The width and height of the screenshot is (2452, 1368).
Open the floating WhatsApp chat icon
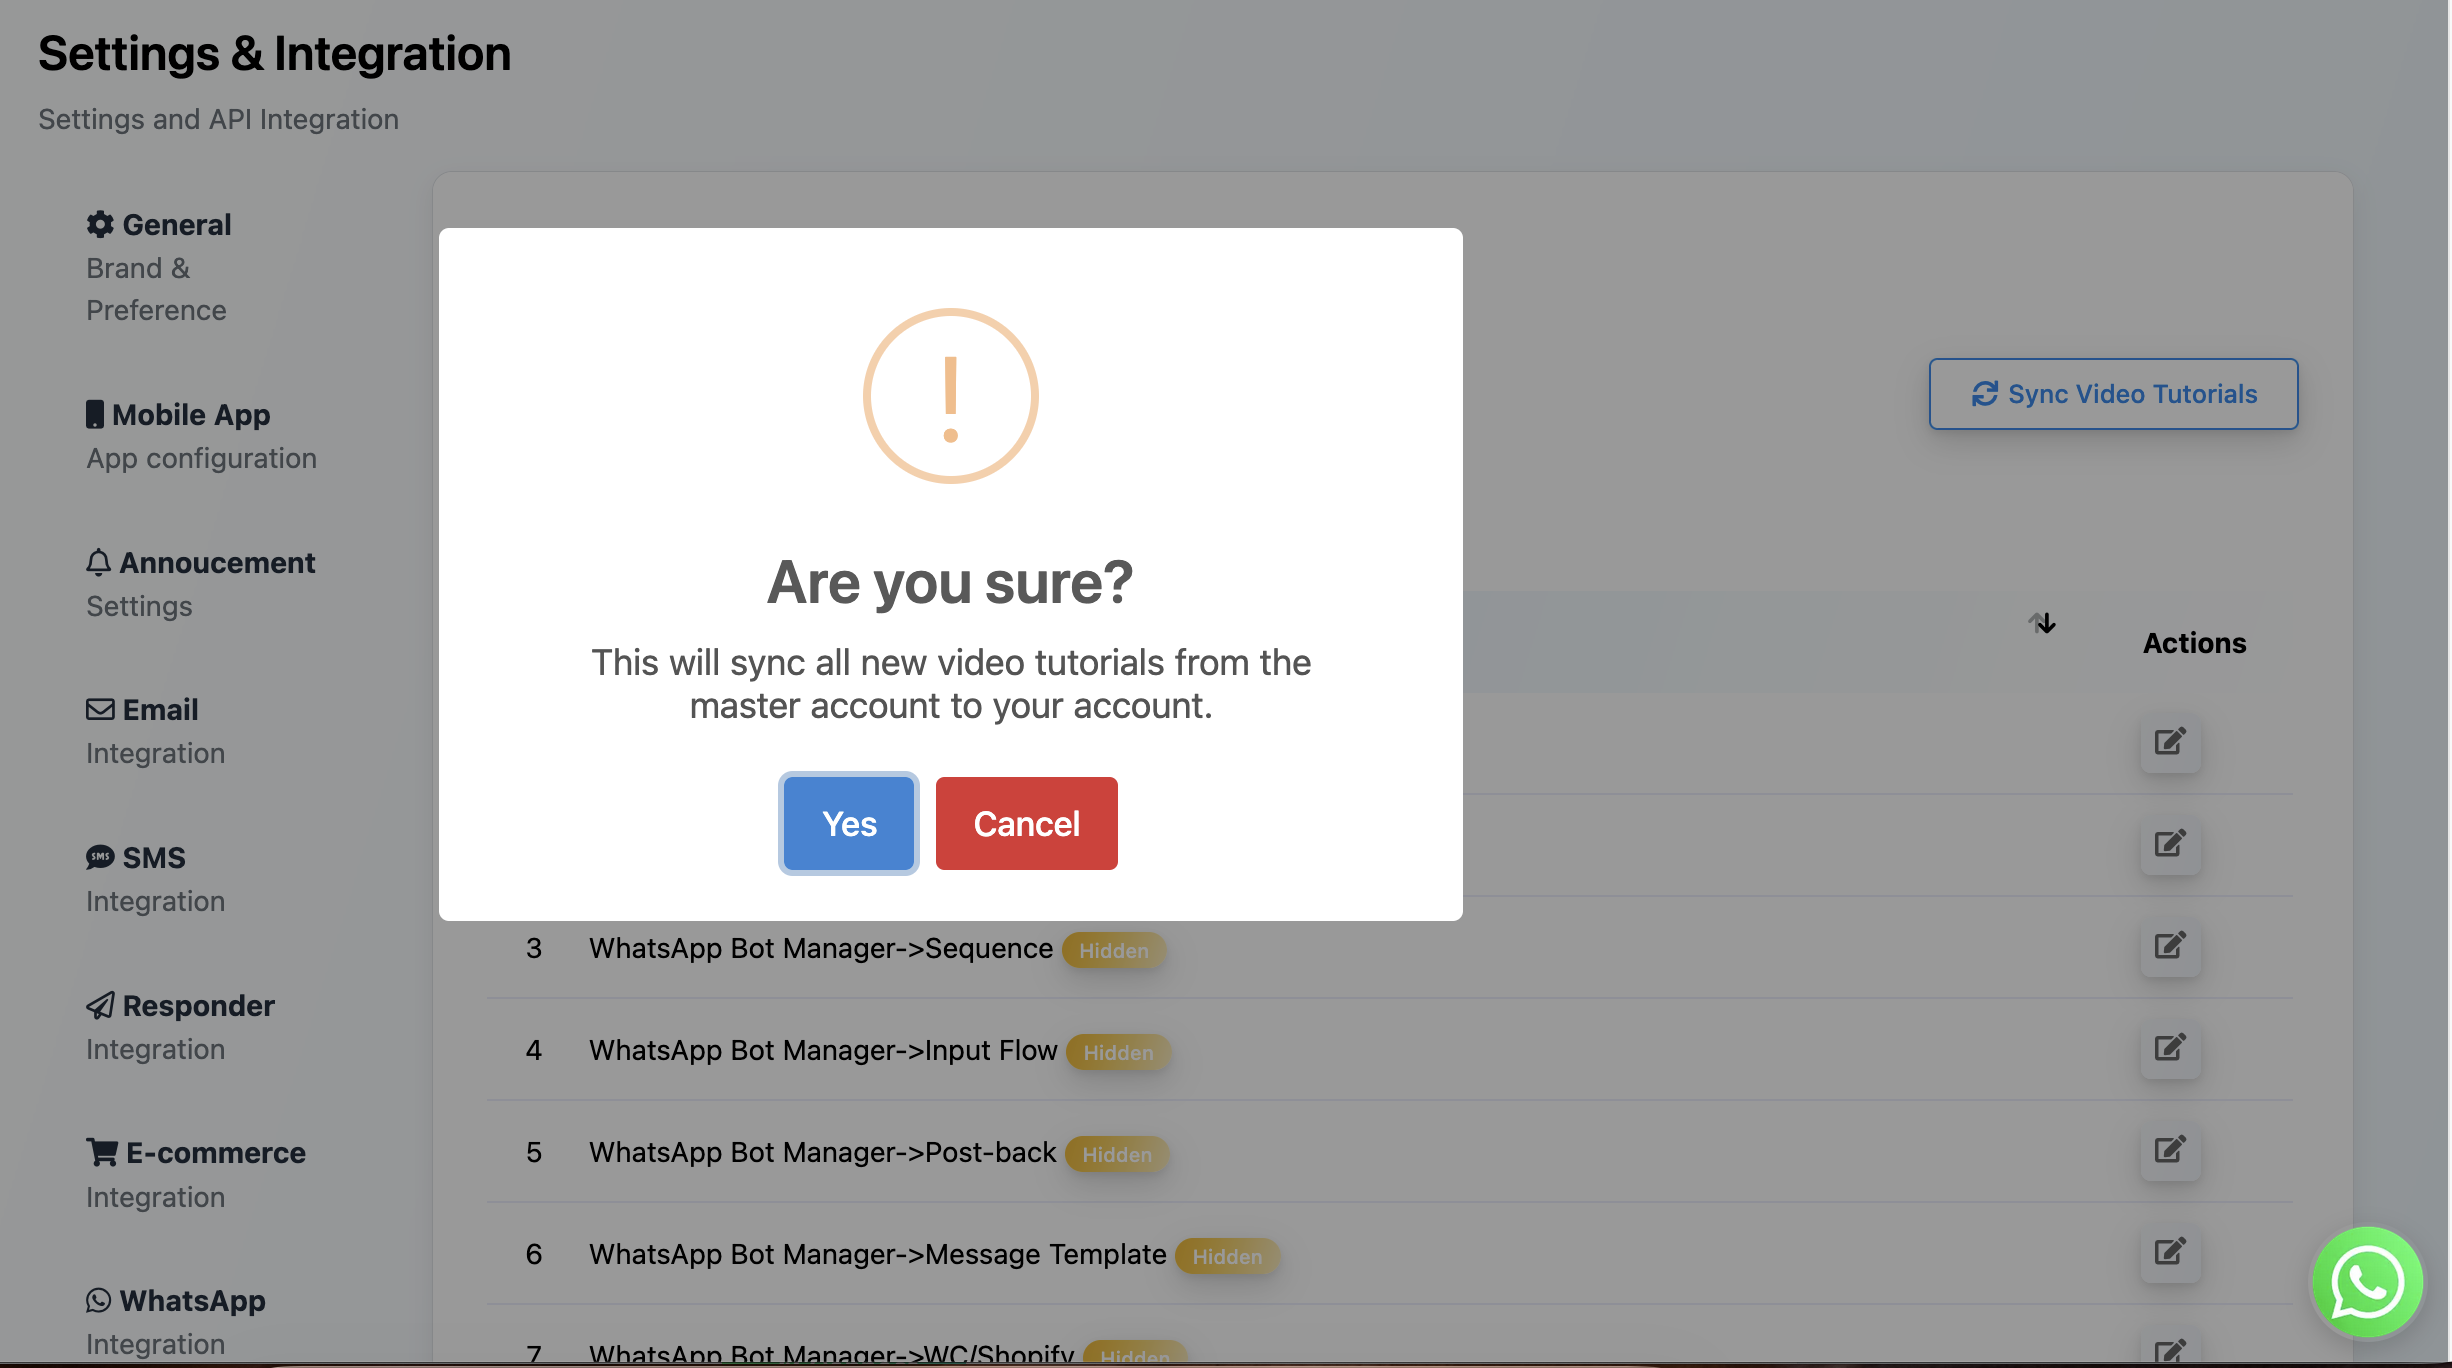(x=2367, y=1282)
